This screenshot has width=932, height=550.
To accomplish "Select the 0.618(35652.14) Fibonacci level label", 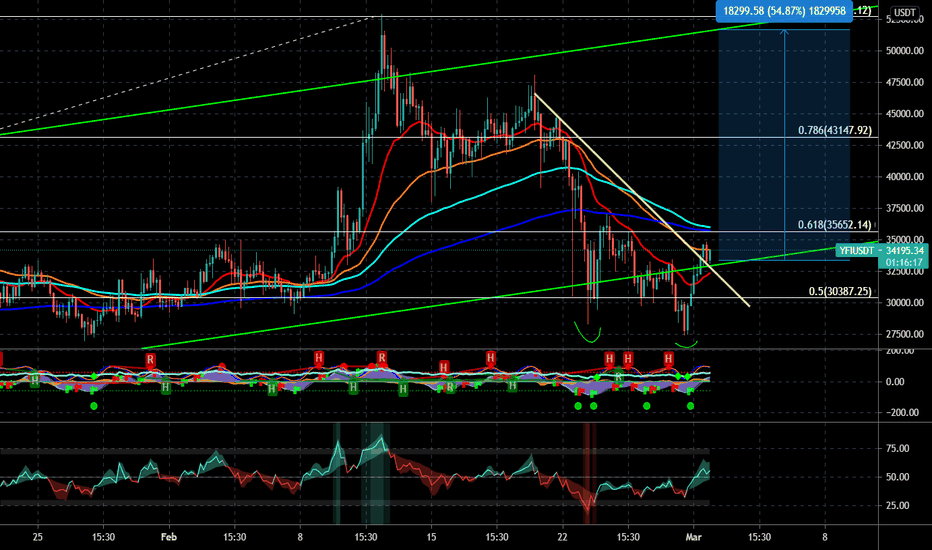I will (835, 225).
